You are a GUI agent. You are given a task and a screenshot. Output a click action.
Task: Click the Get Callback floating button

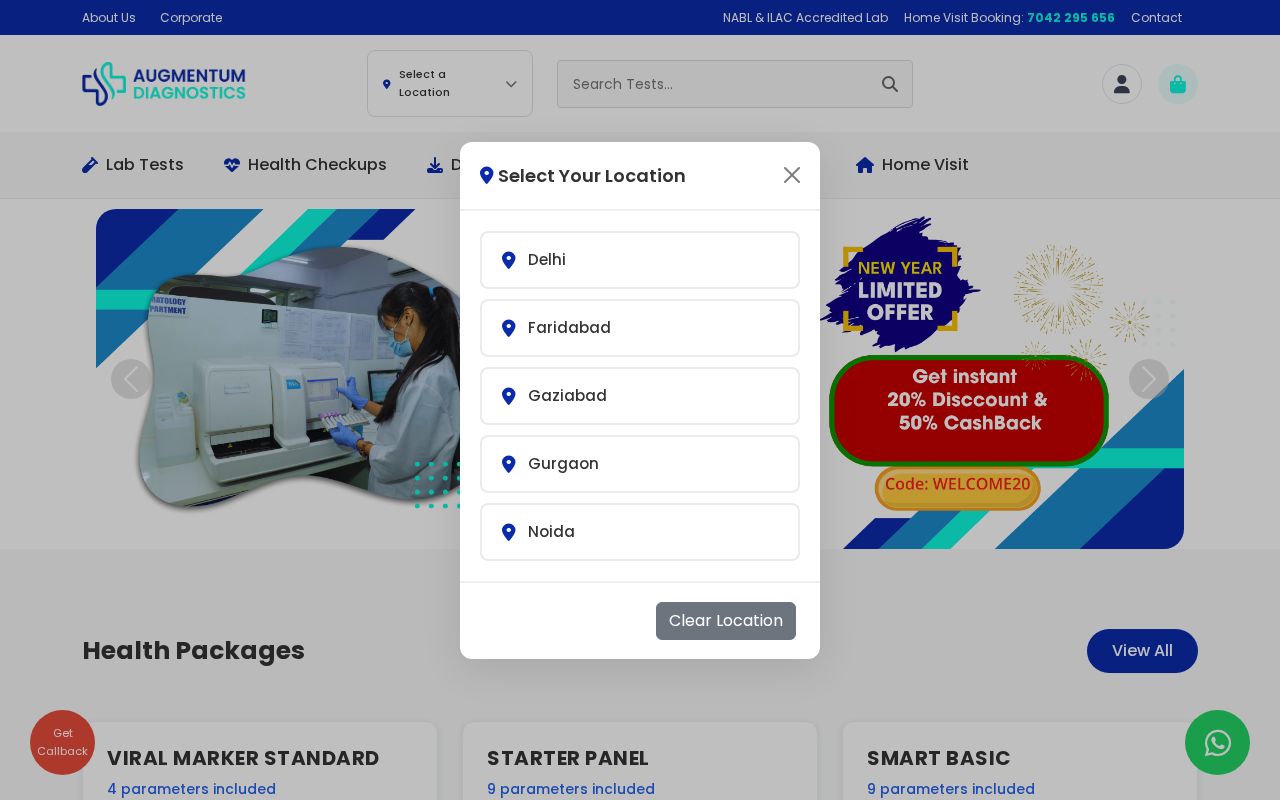62,742
